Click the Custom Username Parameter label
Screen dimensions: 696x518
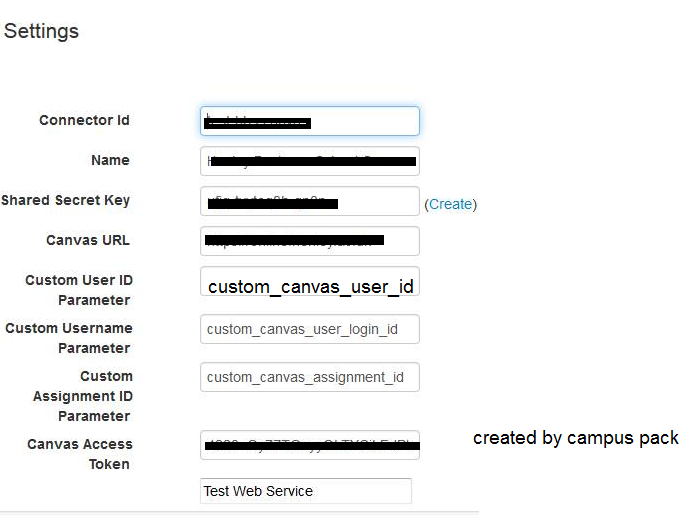coord(69,338)
